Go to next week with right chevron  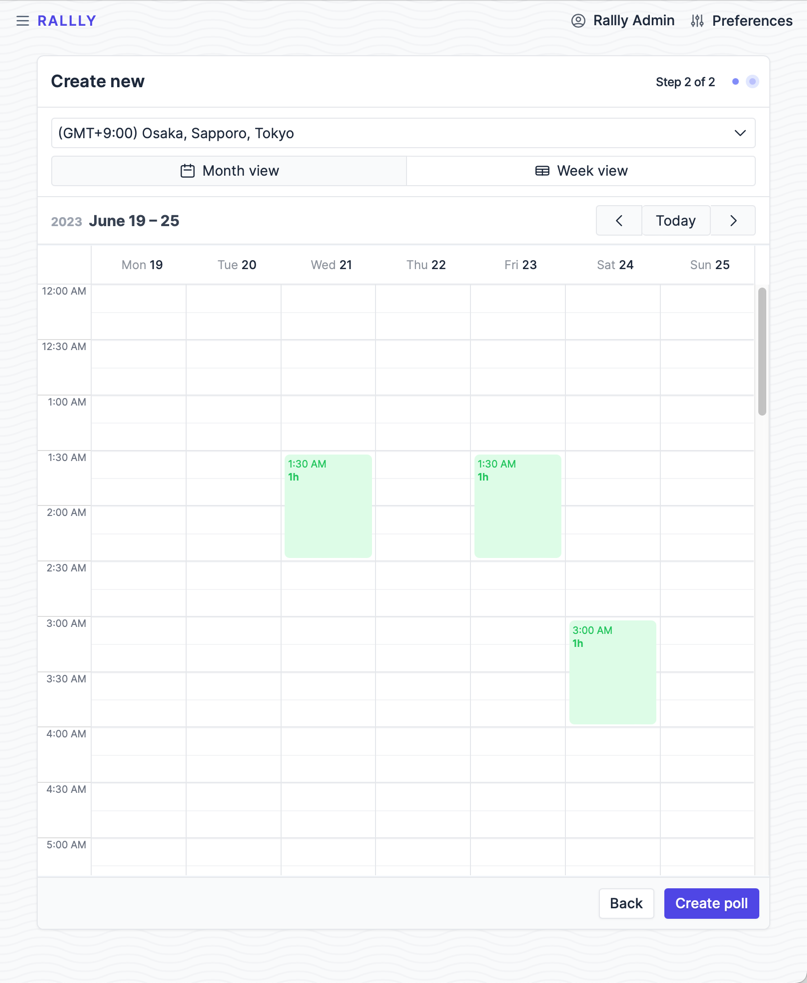click(733, 221)
